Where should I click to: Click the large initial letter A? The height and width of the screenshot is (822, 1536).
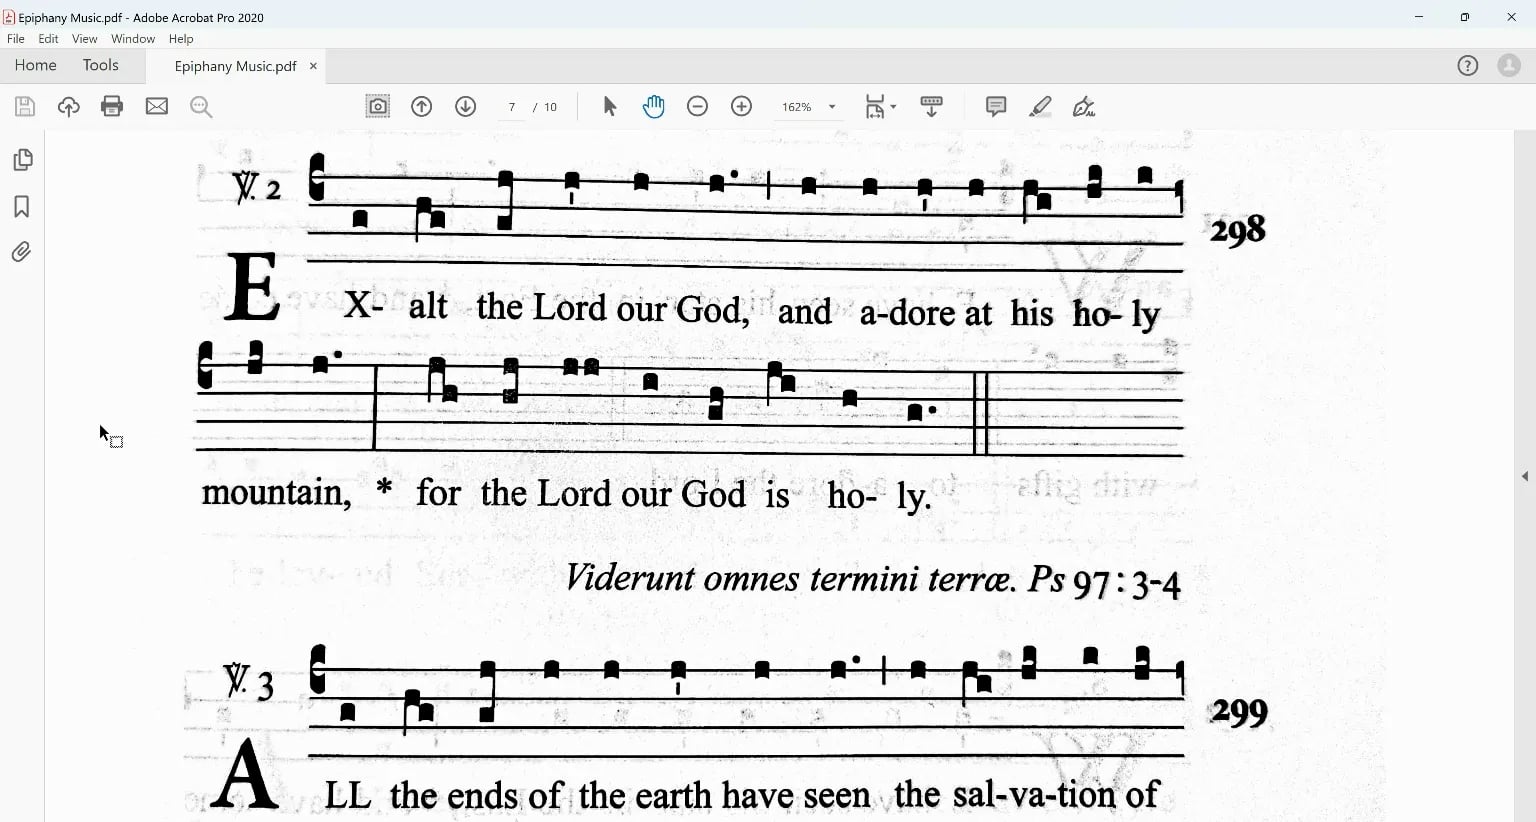[x=246, y=773]
